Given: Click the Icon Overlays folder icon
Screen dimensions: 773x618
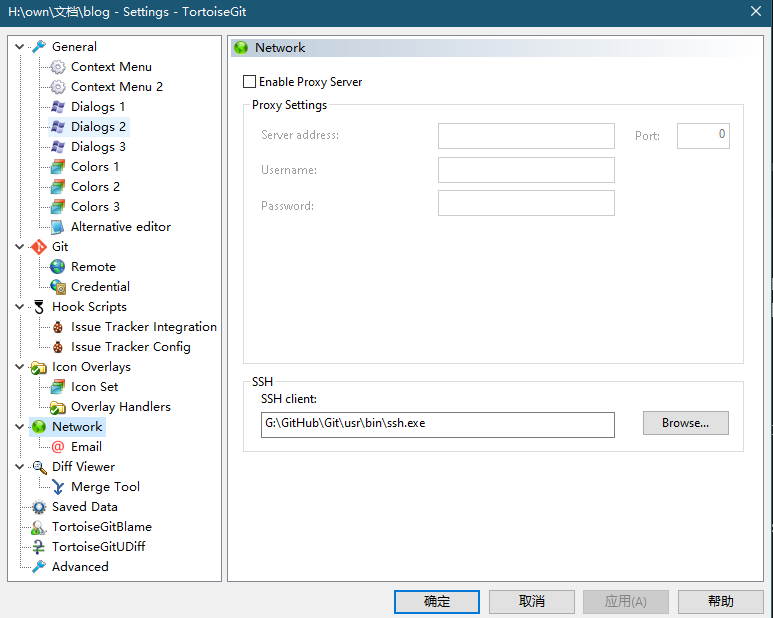Looking at the screenshot, I should coord(39,367).
